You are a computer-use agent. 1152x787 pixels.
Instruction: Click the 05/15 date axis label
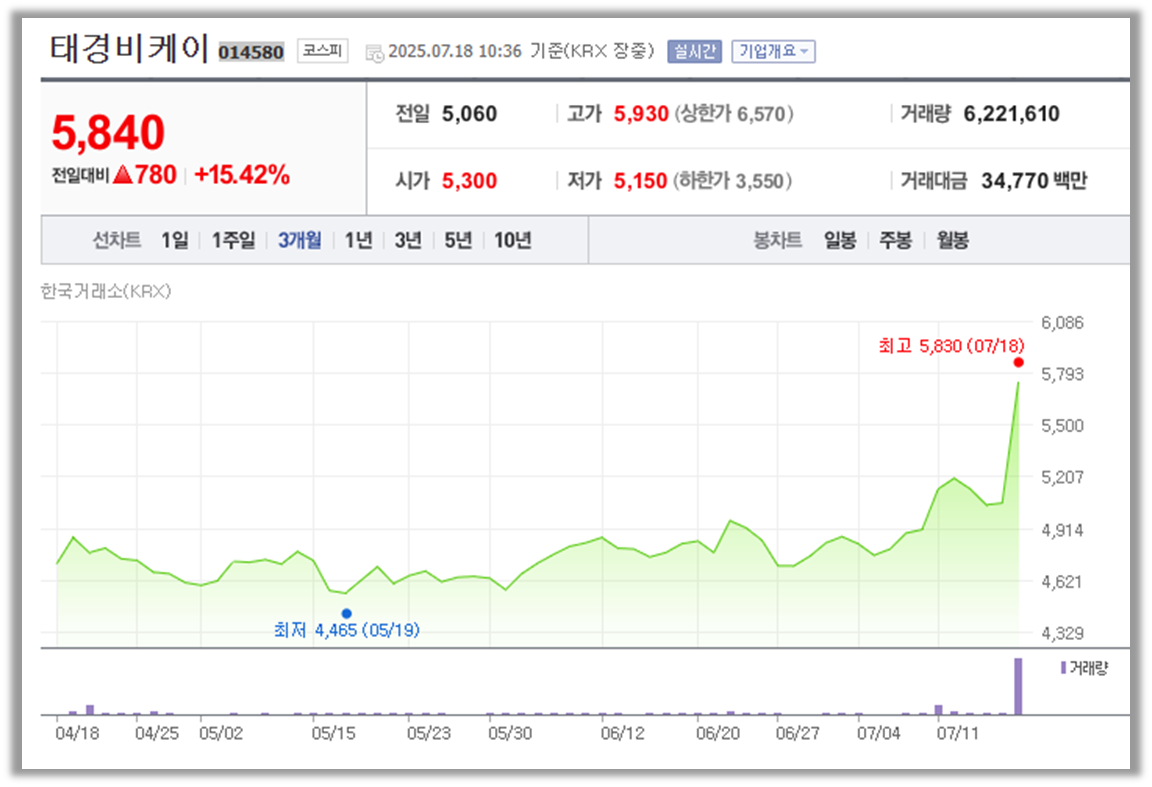click(334, 733)
